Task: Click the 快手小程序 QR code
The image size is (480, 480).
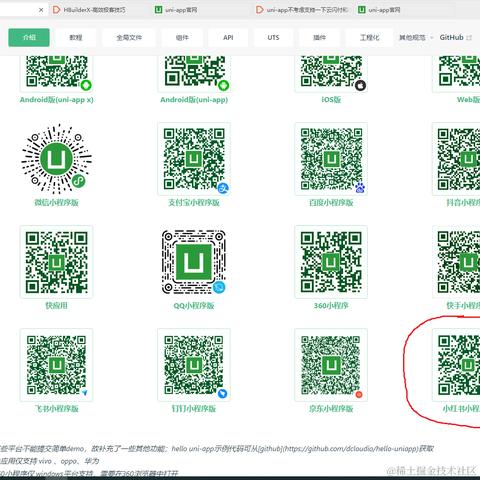Action: [x=456, y=262]
